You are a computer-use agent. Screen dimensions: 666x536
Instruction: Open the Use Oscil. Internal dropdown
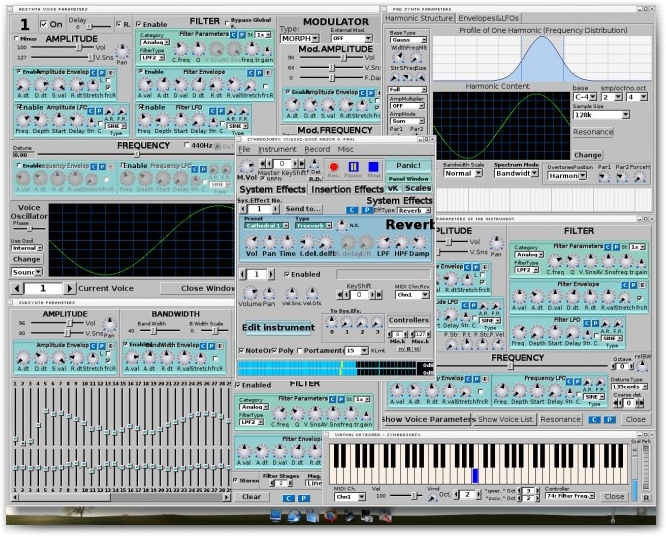coord(27,248)
